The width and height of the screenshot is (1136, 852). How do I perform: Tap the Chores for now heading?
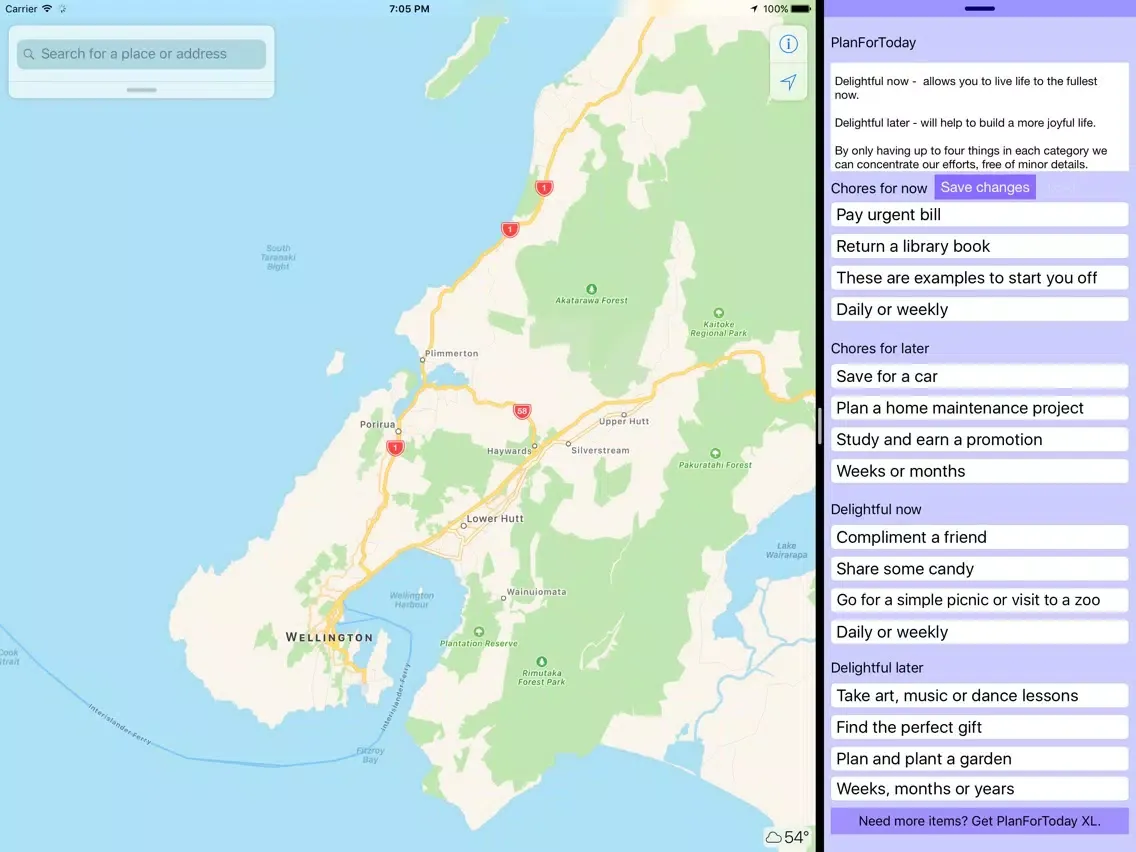pos(879,188)
